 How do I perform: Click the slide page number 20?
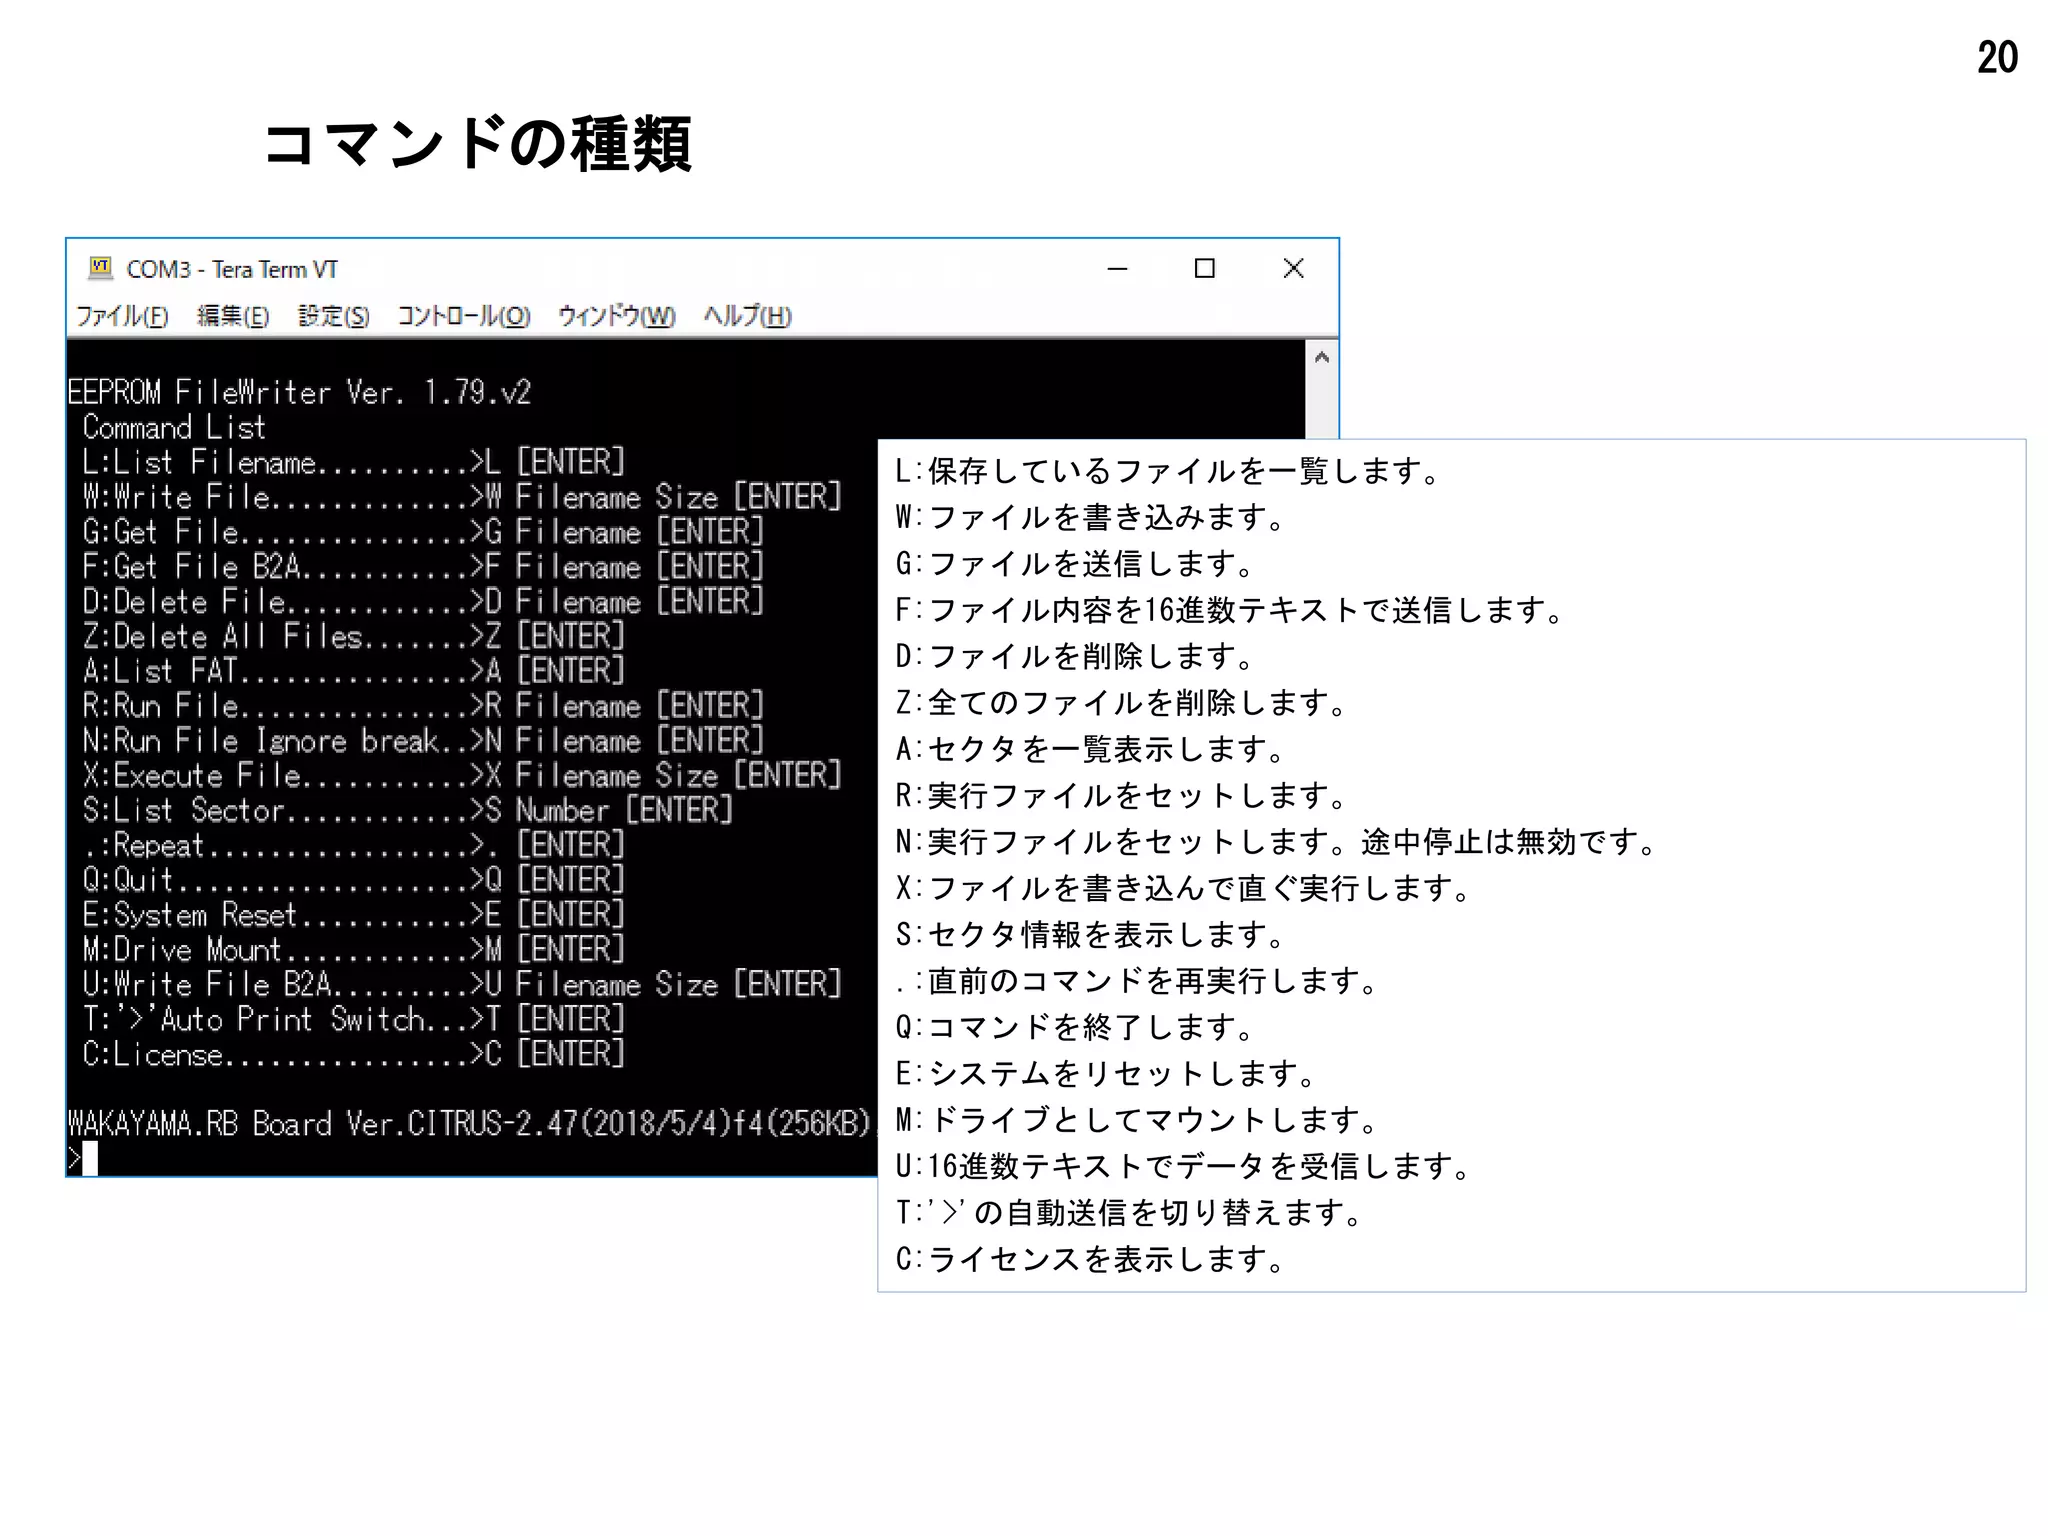[1997, 58]
